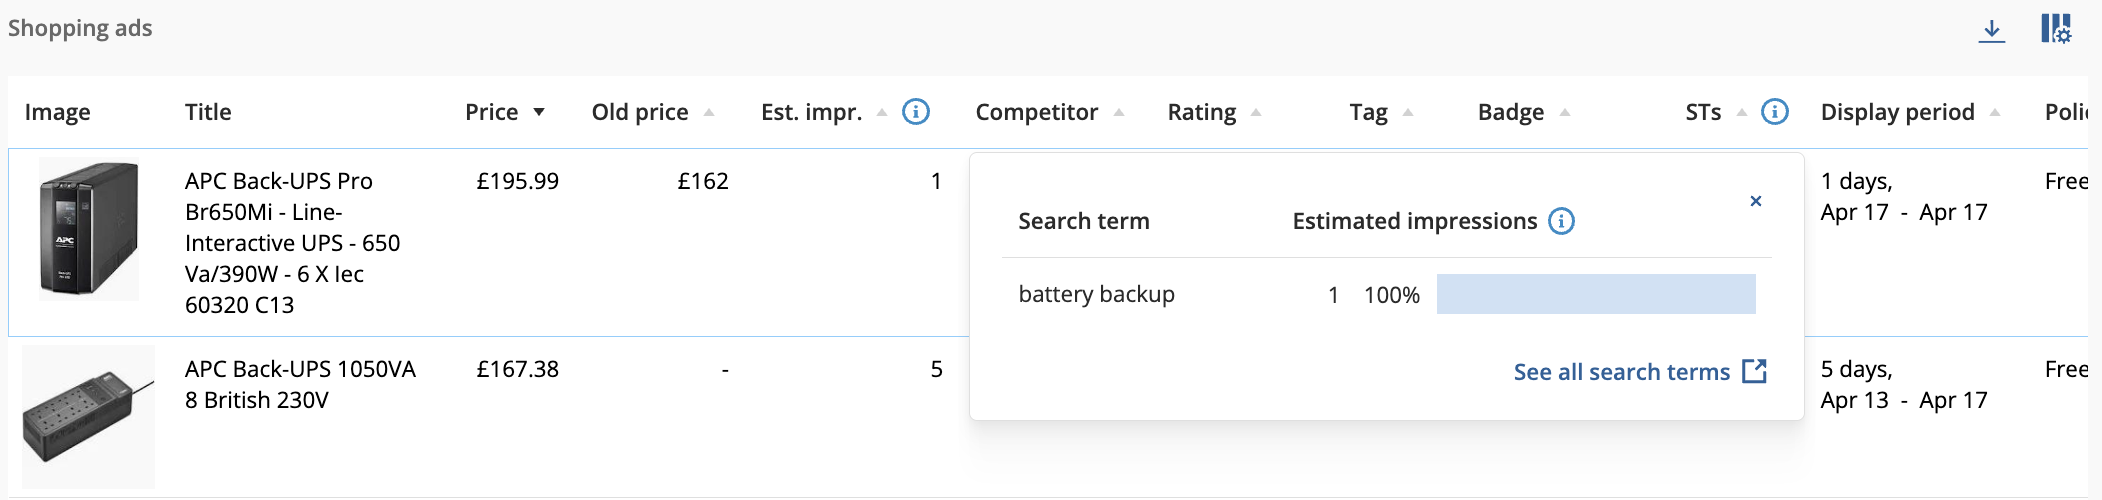This screenshot has height=500, width=2102.
Task: Close the search term popup
Action: (1755, 201)
